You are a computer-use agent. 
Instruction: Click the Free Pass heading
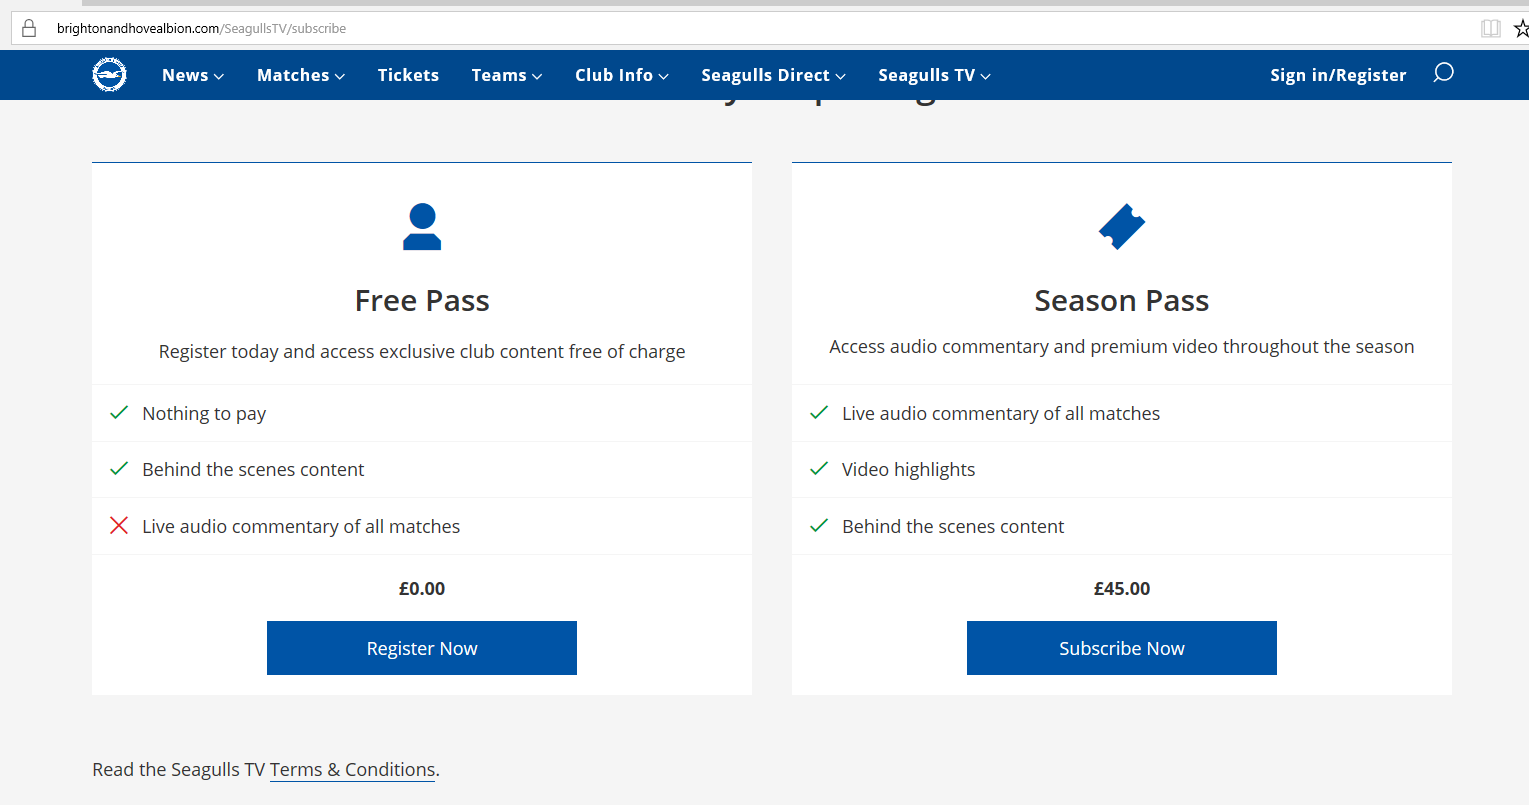click(422, 301)
